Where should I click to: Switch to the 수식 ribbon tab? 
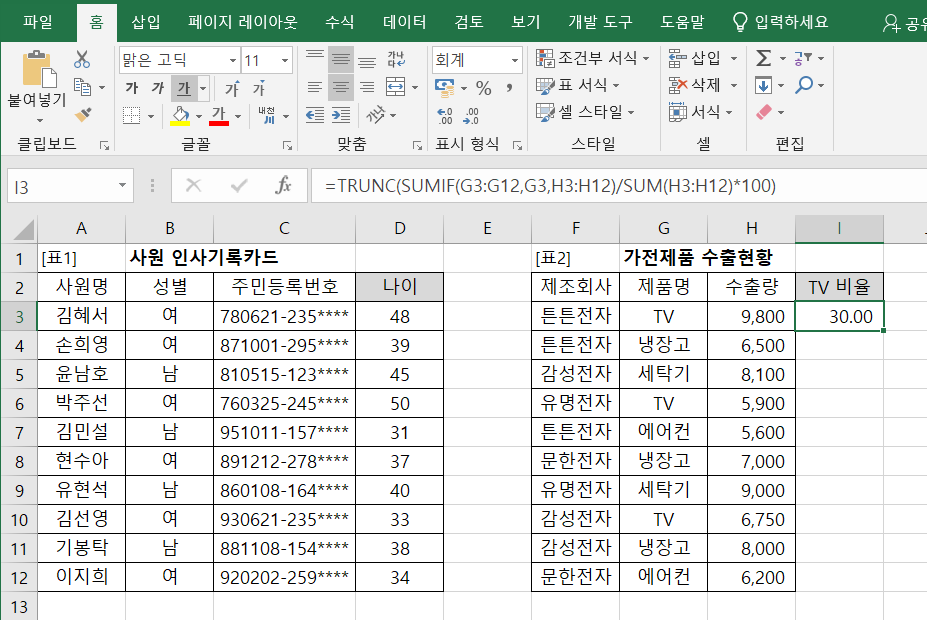click(x=339, y=21)
